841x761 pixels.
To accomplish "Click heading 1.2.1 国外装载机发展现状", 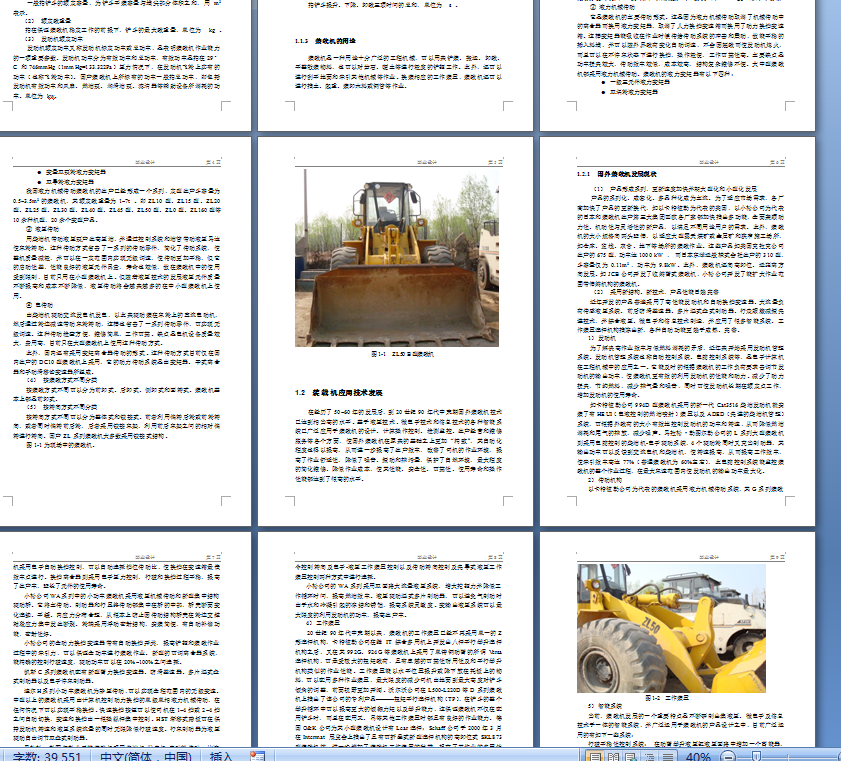I will pos(617,174).
